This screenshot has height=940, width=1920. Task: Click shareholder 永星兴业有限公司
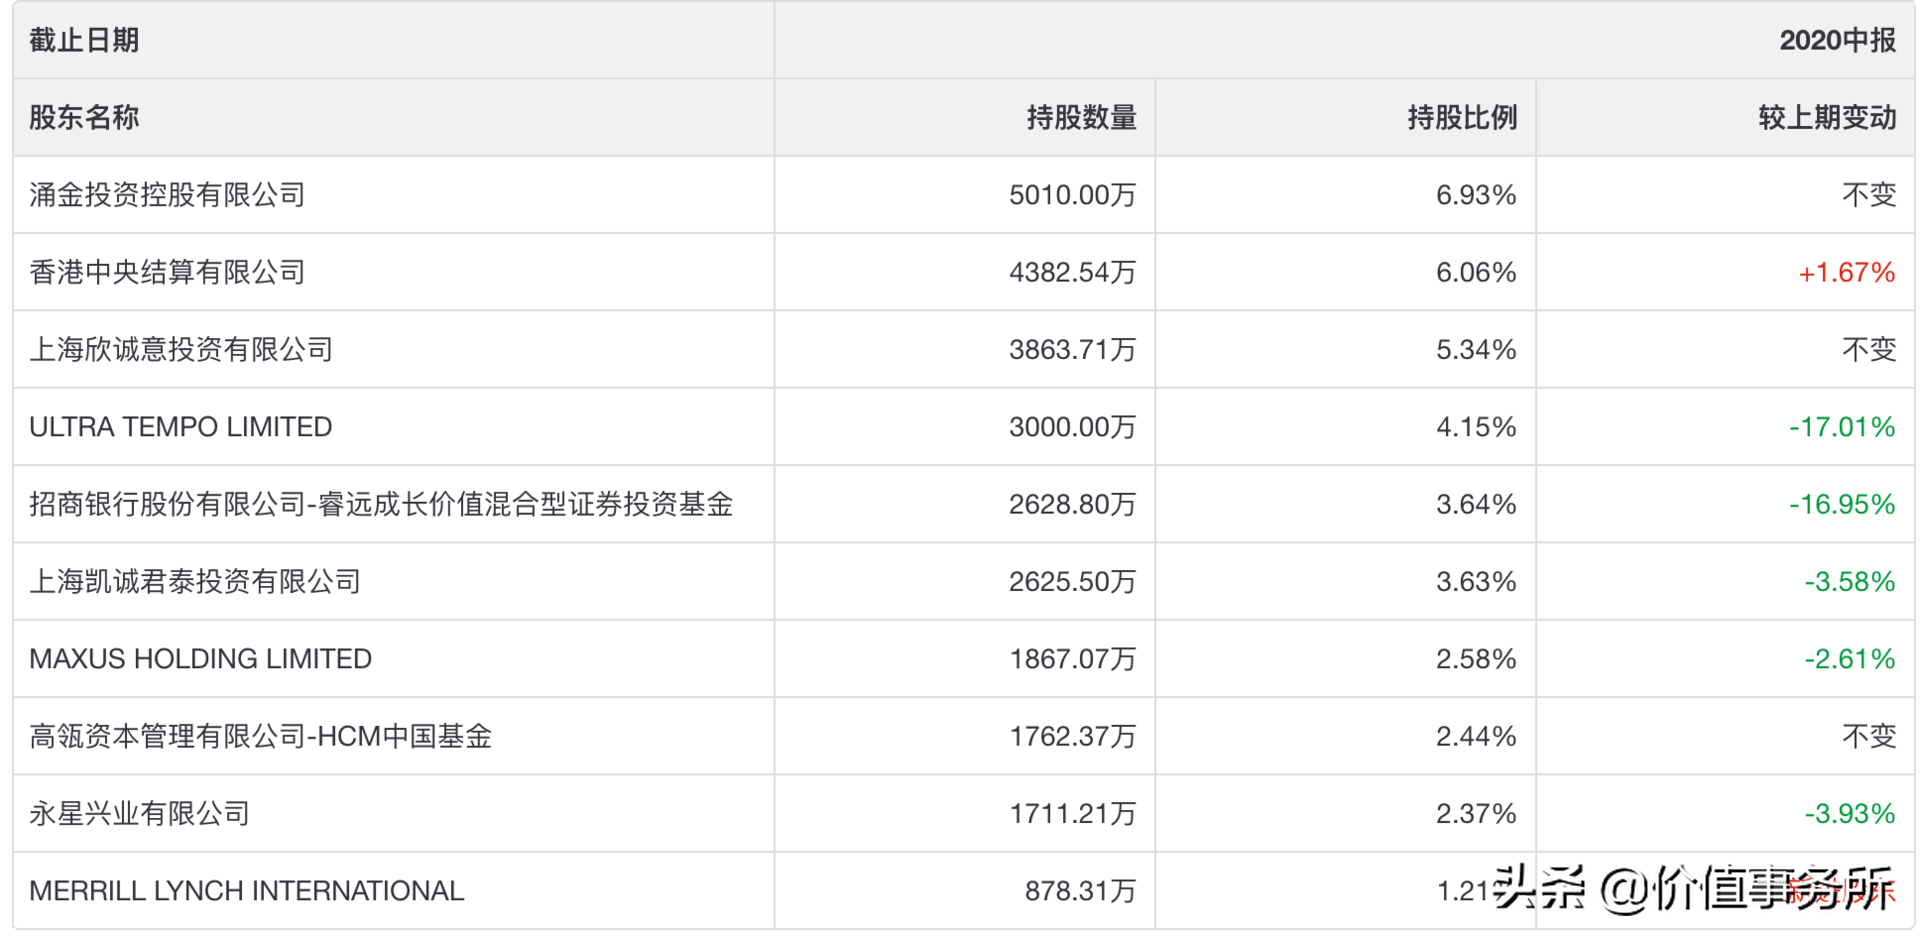pyautogui.click(x=139, y=813)
